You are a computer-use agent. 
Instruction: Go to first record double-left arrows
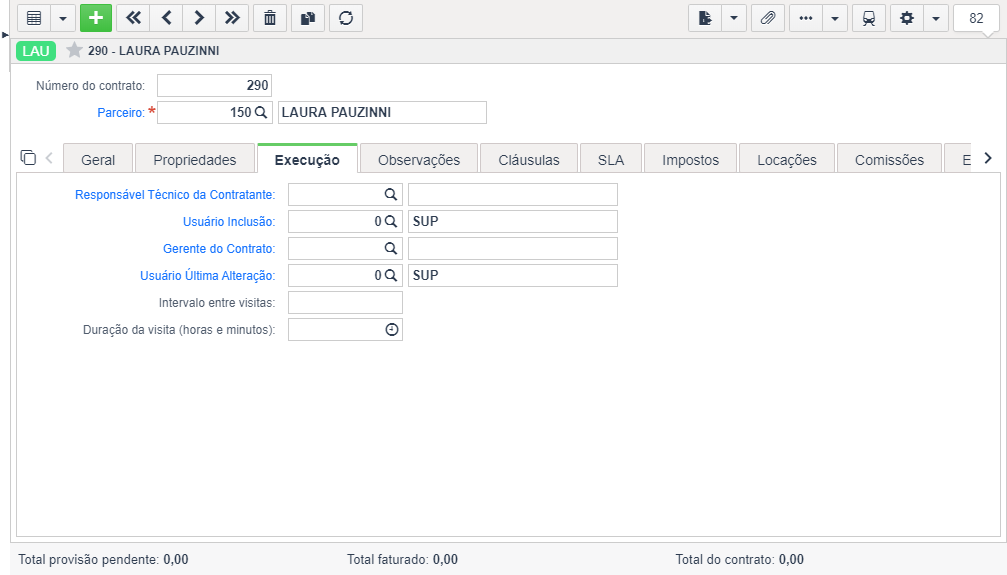[x=133, y=18]
